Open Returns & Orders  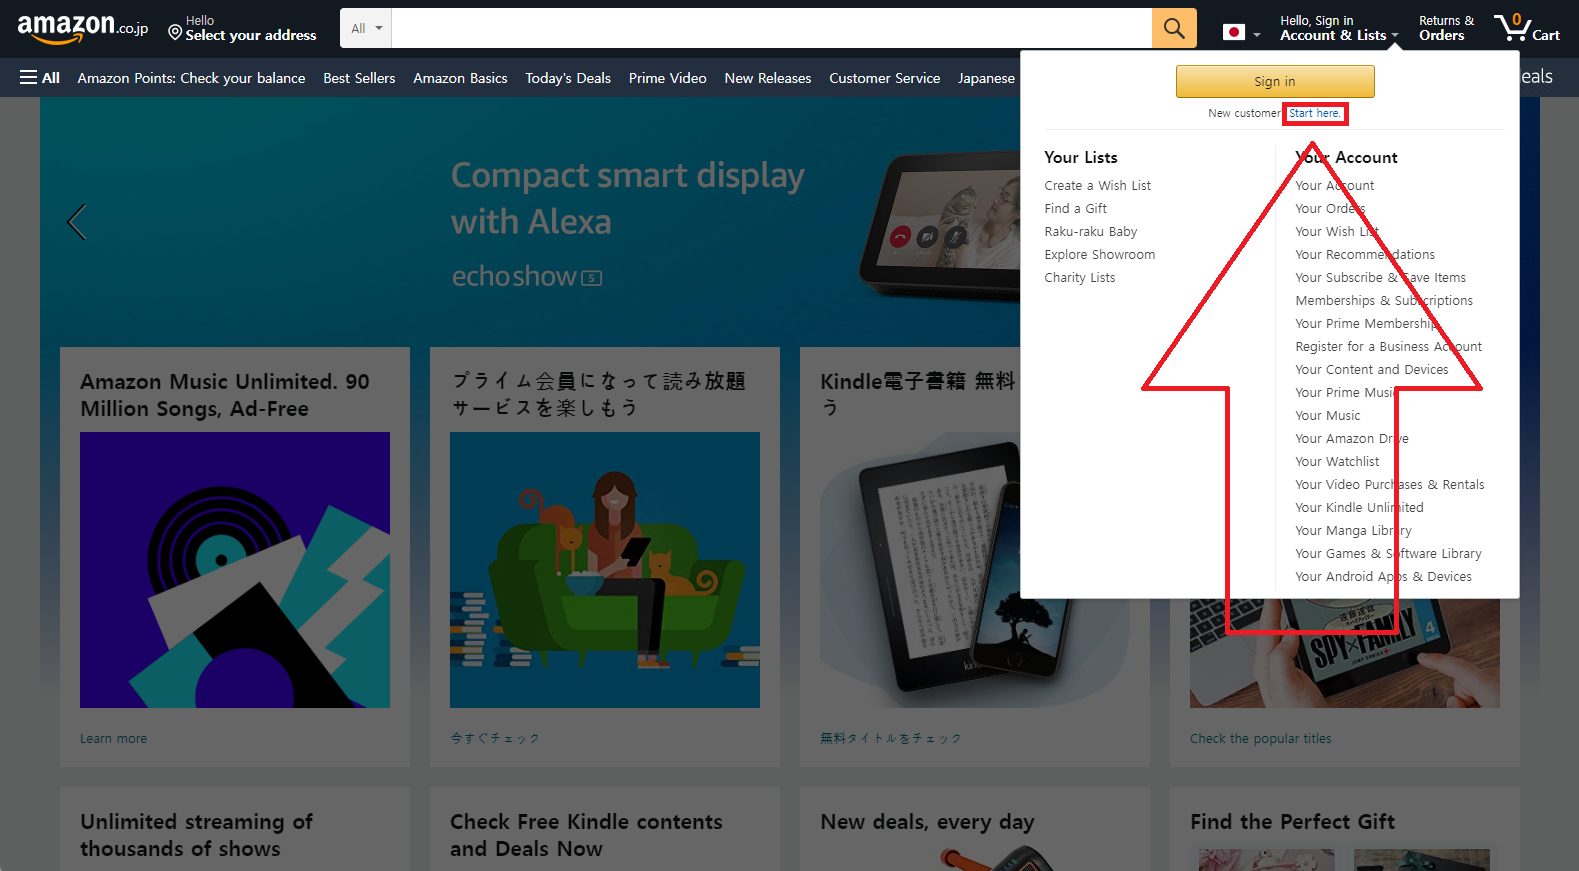click(x=1446, y=28)
